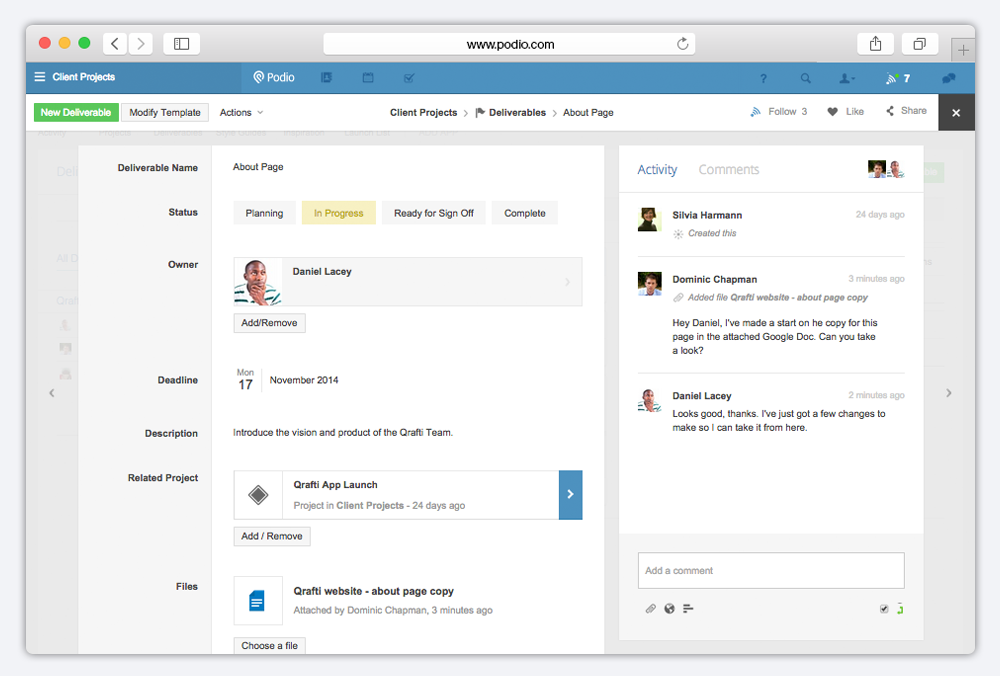Set status to Complete
Screen dimensions: 1000x676
coord(525,213)
